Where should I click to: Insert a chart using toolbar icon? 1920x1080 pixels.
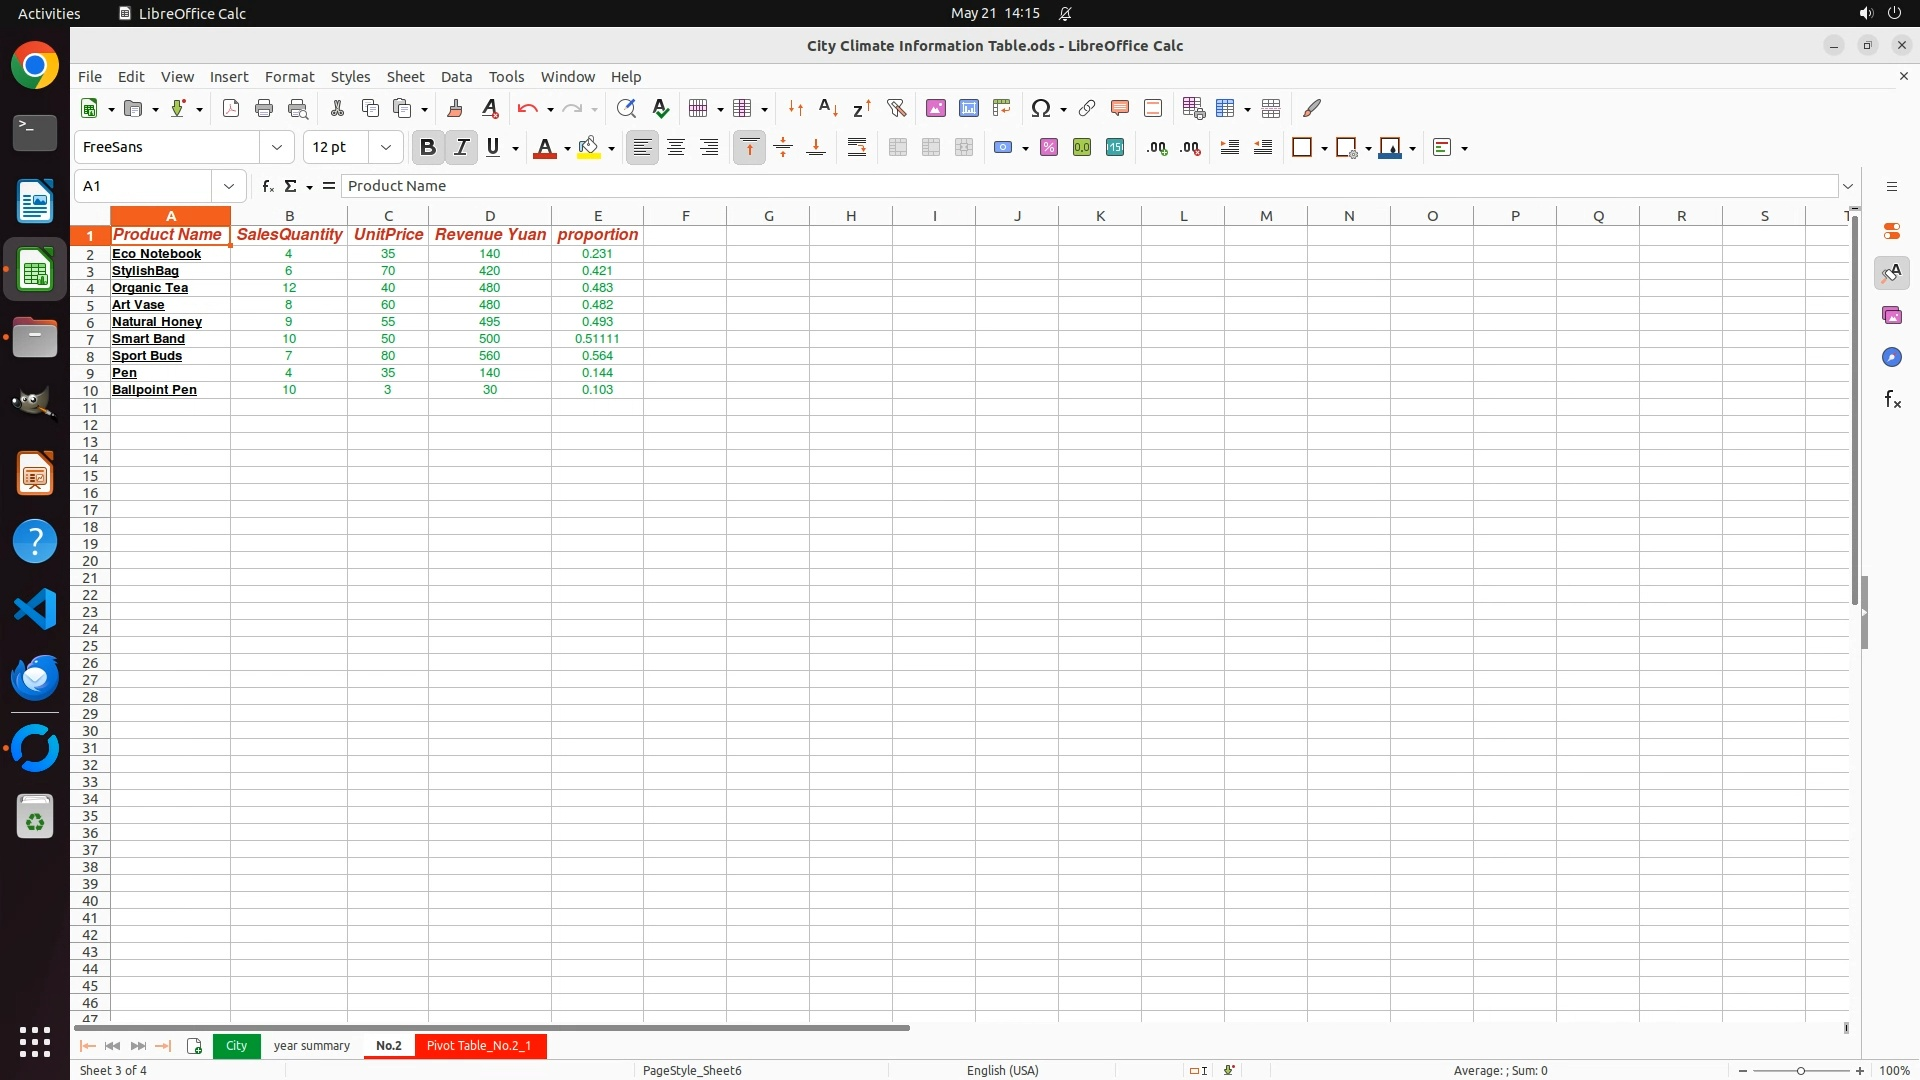968,108
